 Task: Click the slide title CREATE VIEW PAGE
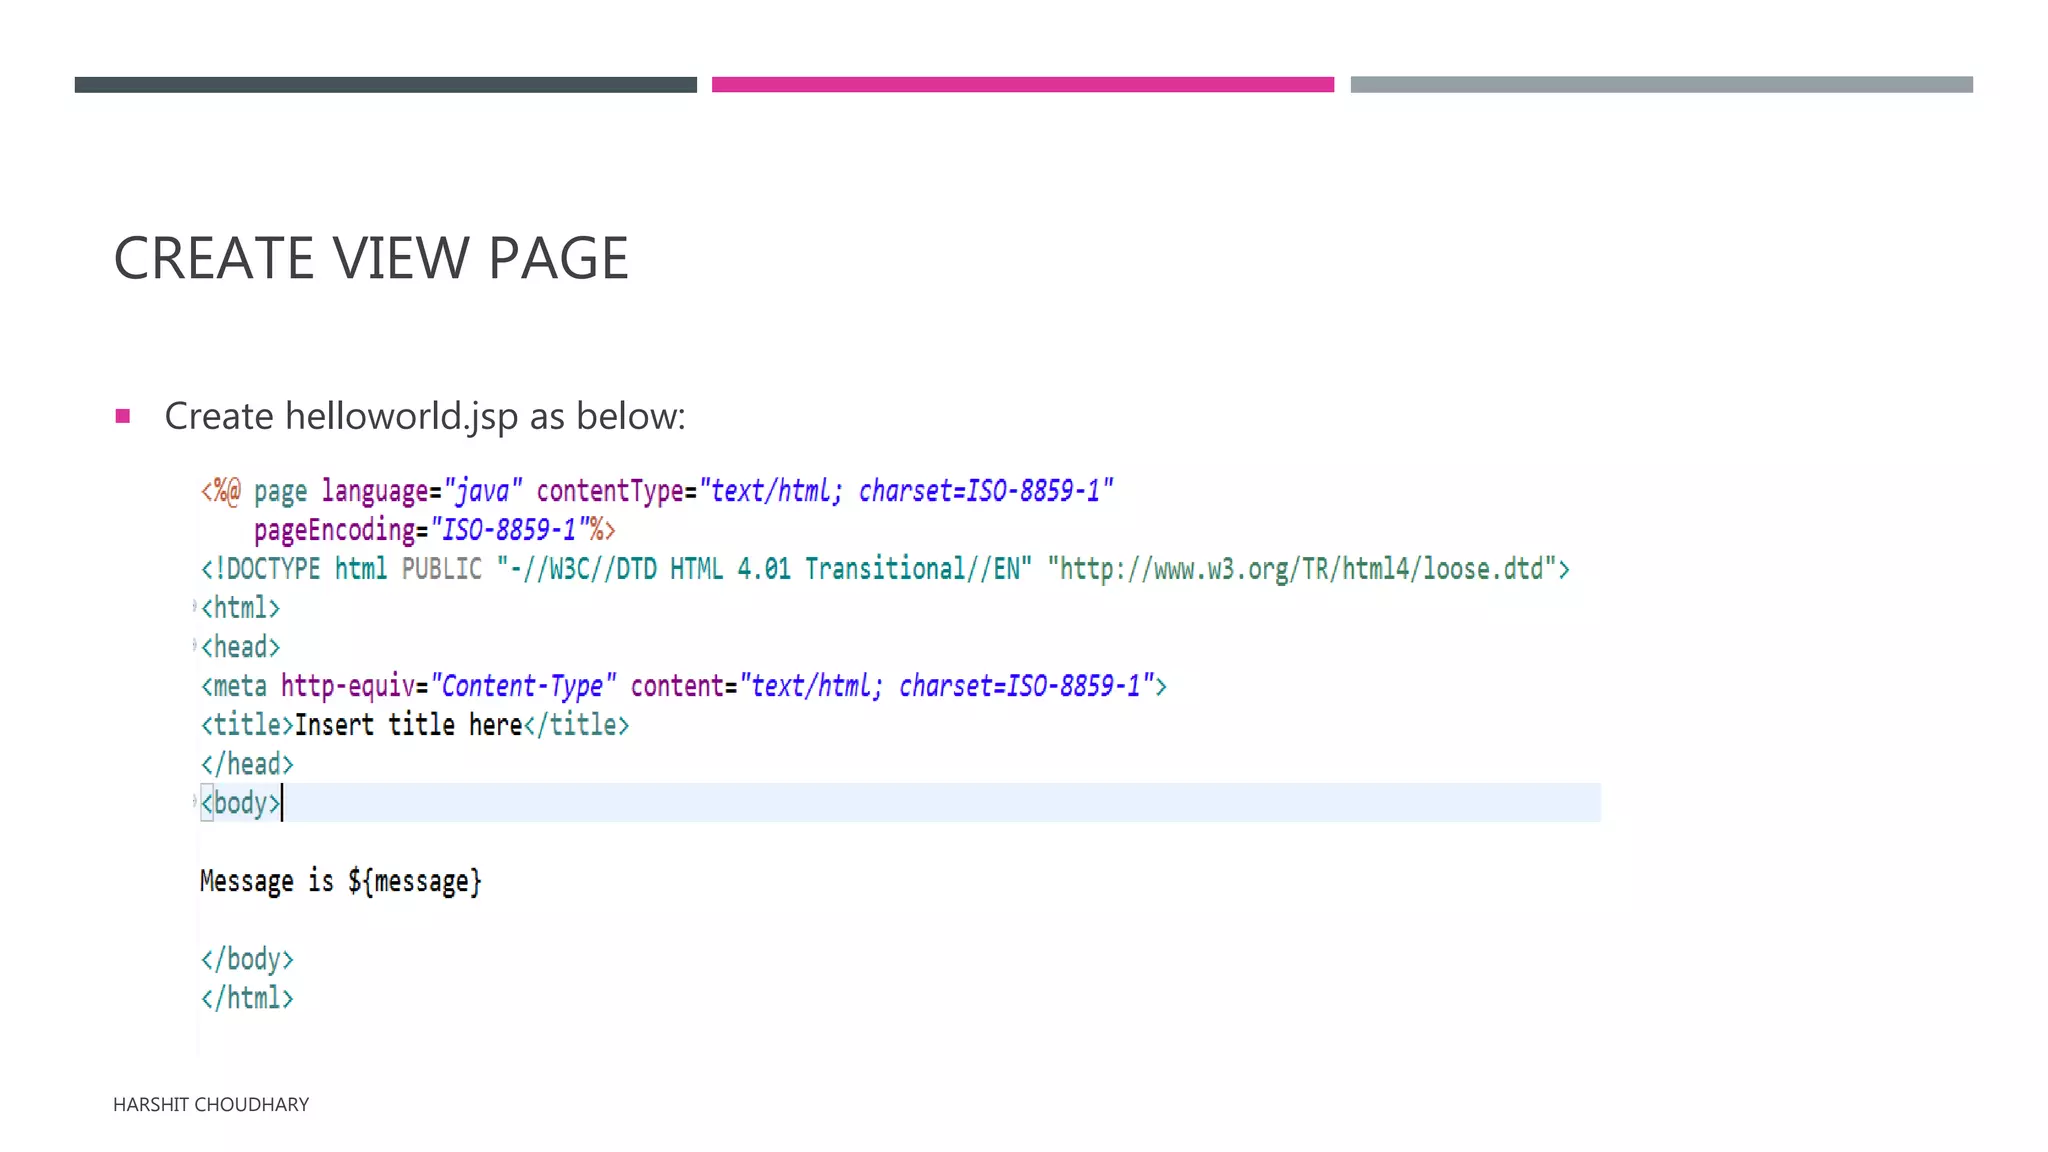pyautogui.click(x=371, y=258)
